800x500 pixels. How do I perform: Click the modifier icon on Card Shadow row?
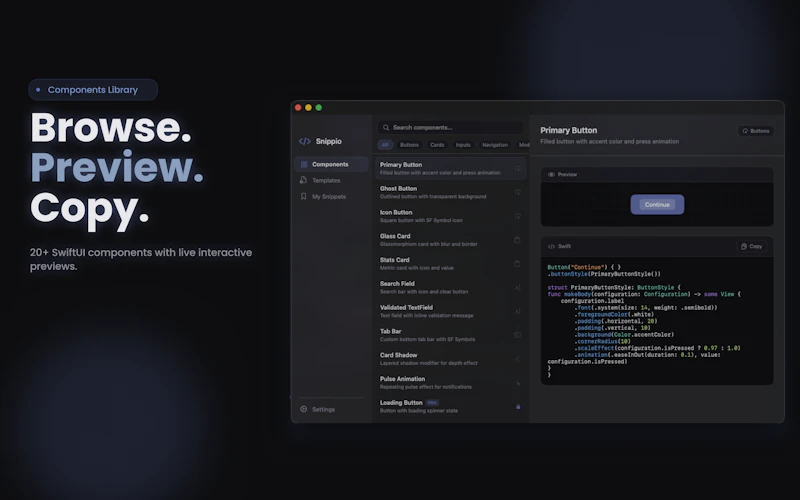click(517, 359)
